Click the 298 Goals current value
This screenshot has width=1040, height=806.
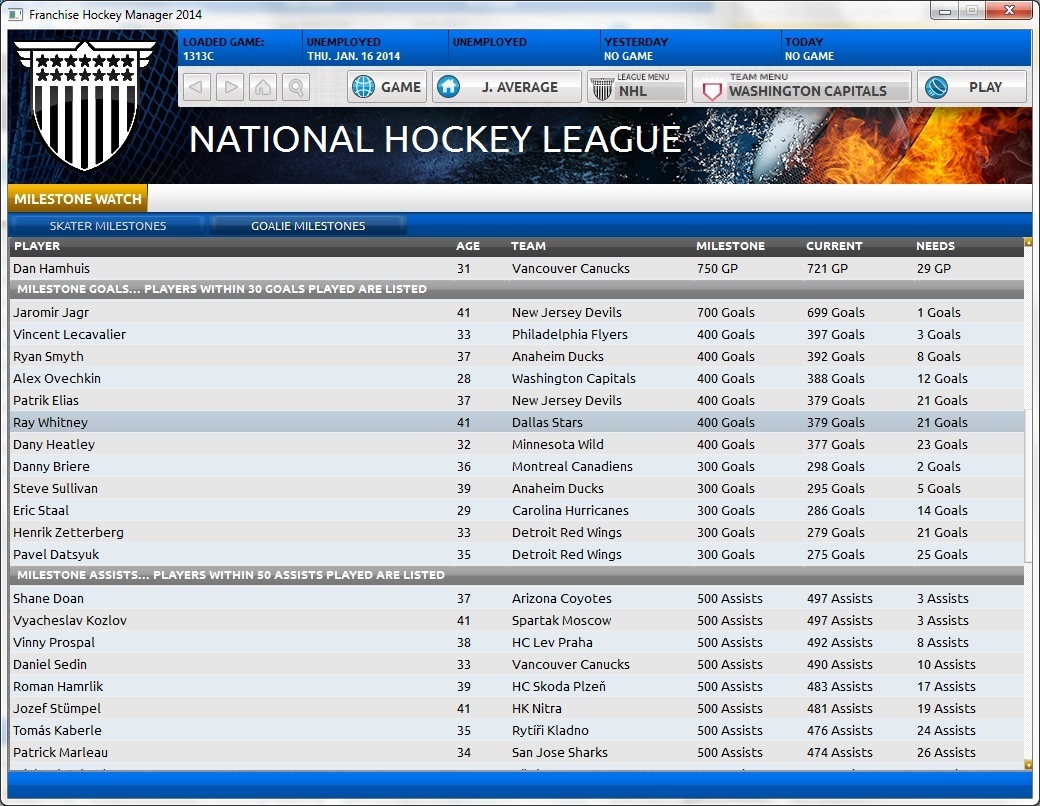click(x=835, y=466)
